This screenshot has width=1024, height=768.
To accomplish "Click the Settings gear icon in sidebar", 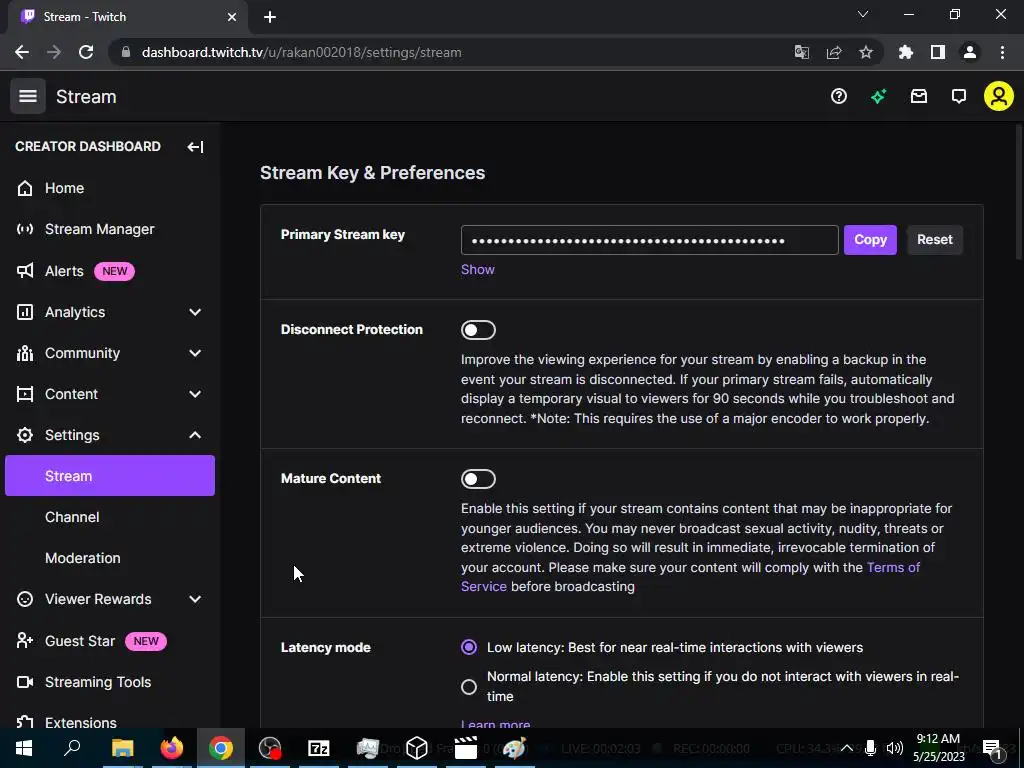I will tap(25, 435).
